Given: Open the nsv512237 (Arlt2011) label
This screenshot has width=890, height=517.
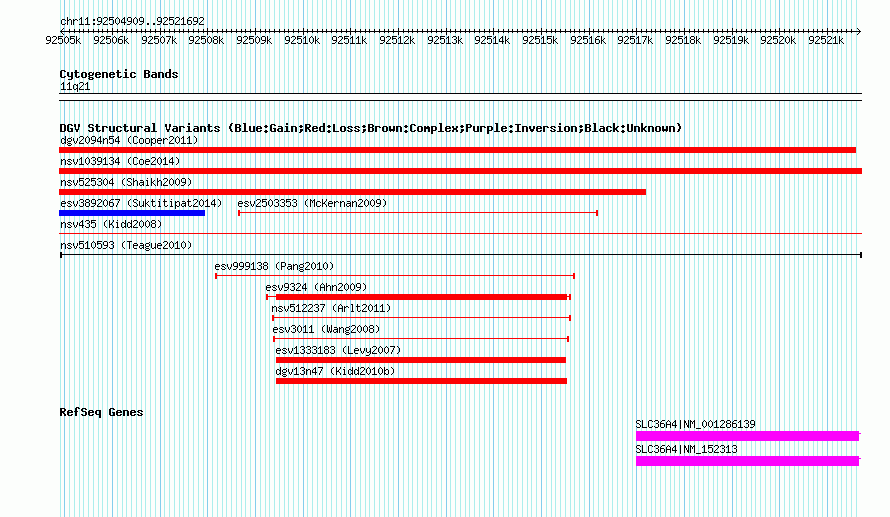Looking at the screenshot, I should pyautogui.click(x=331, y=308).
